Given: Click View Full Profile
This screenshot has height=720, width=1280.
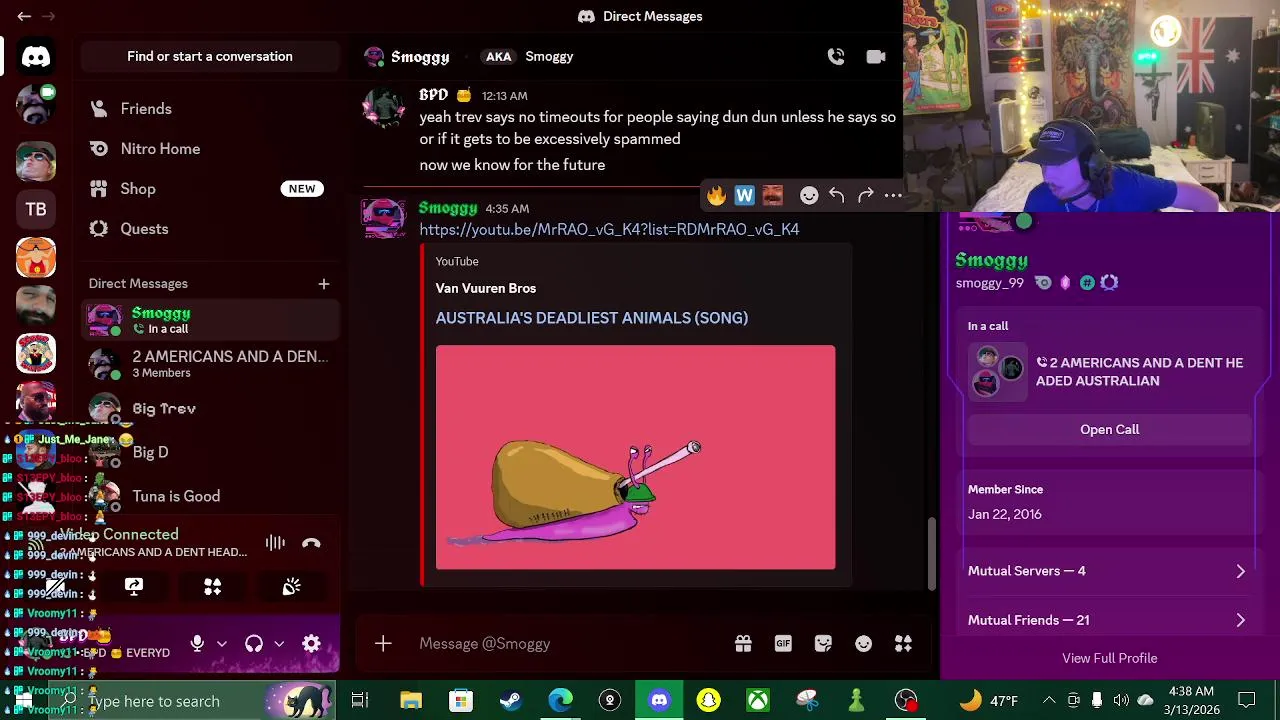Looking at the screenshot, I should [1109, 659].
